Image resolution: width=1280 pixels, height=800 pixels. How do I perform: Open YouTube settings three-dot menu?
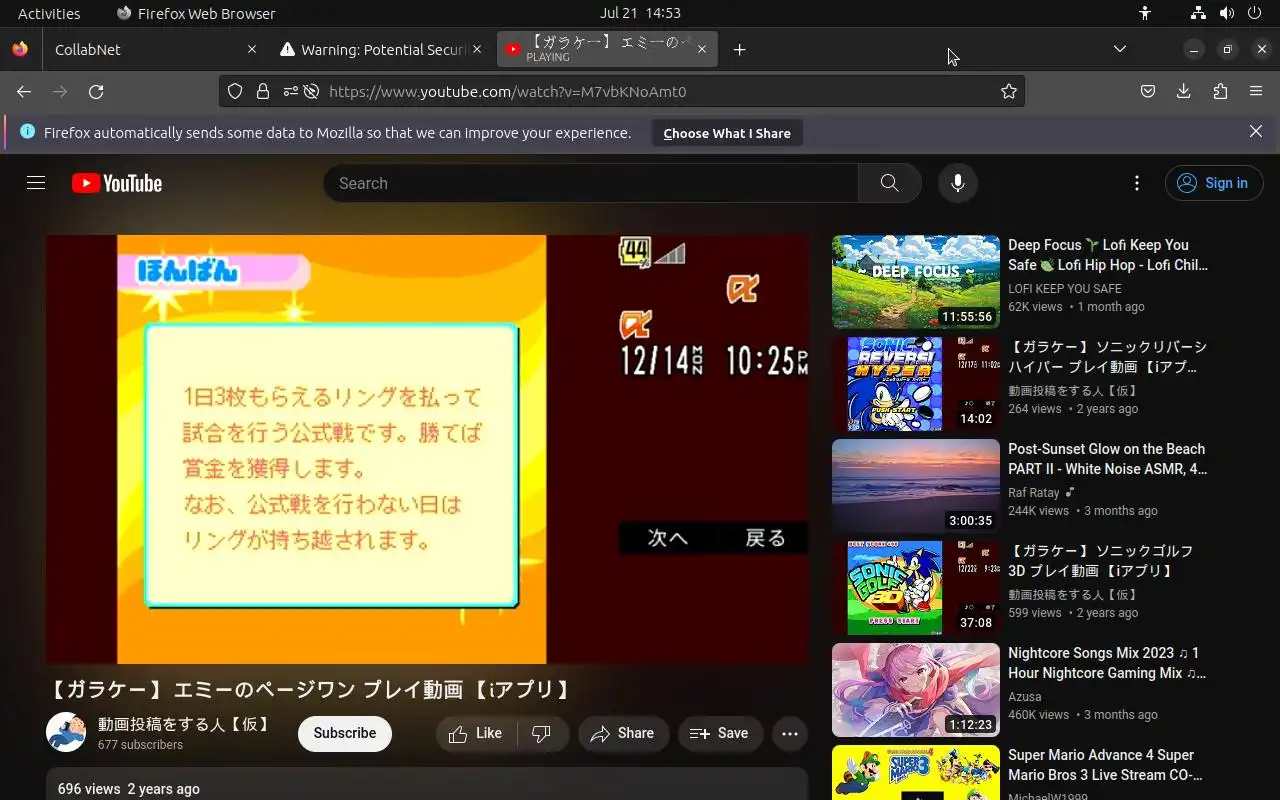coord(1136,183)
